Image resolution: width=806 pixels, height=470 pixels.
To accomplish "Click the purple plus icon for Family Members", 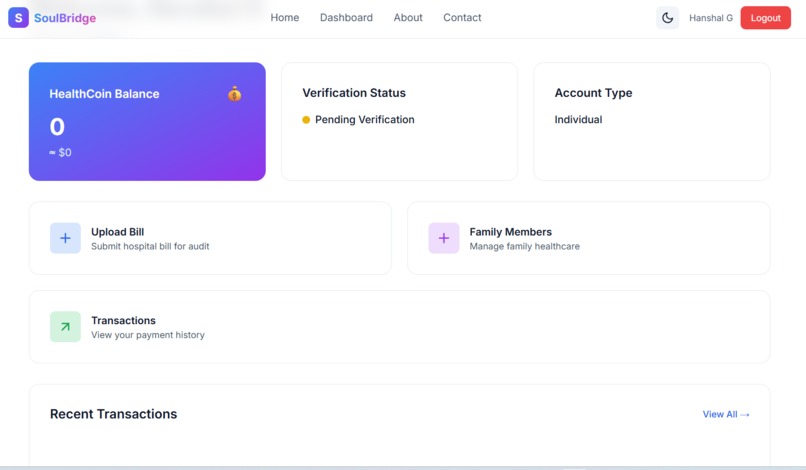I will (x=444, y=238).
